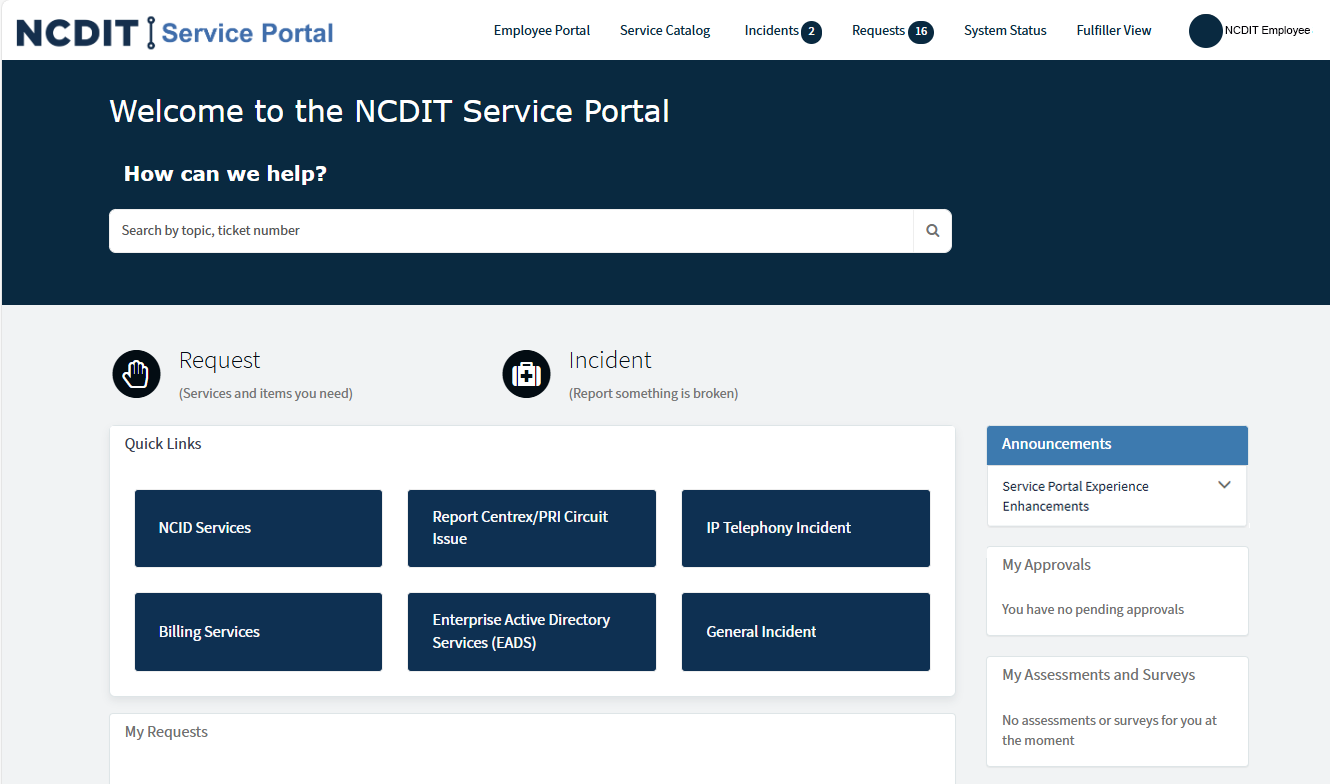Open the Service Catalog menu item
Image resolution: width=1330 pixels, height=784 pixels.
point(664,30)
